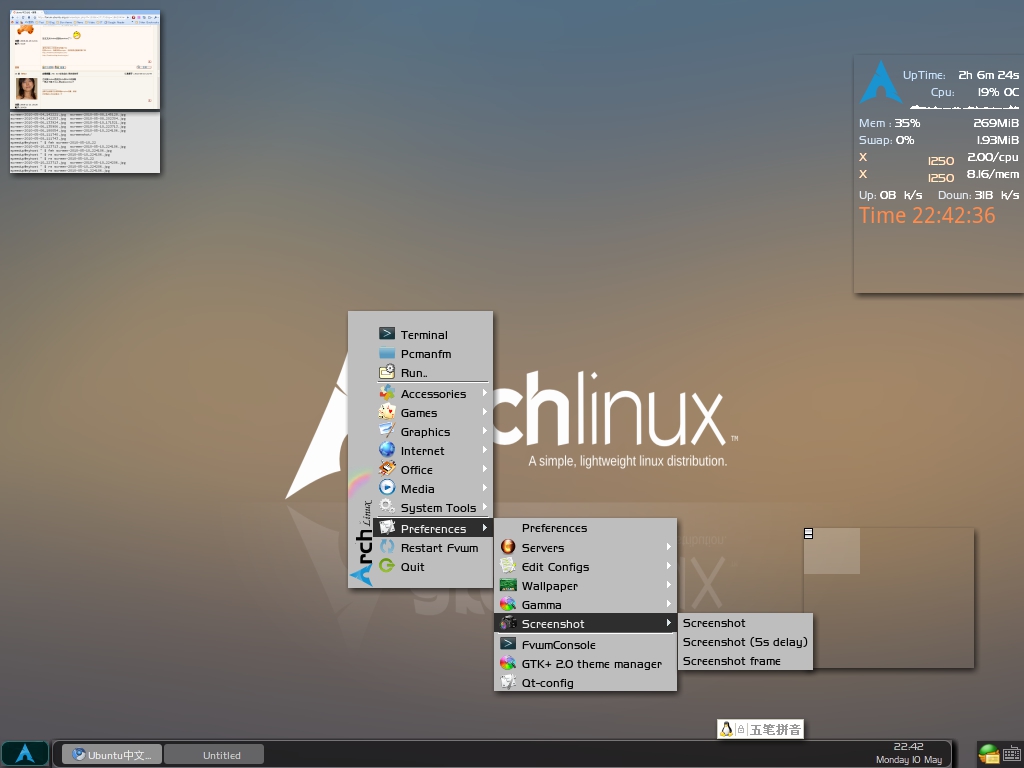Click the orange Time 22:42:36 readout
Screen dimensions: 1024x768
coord(927,216)
